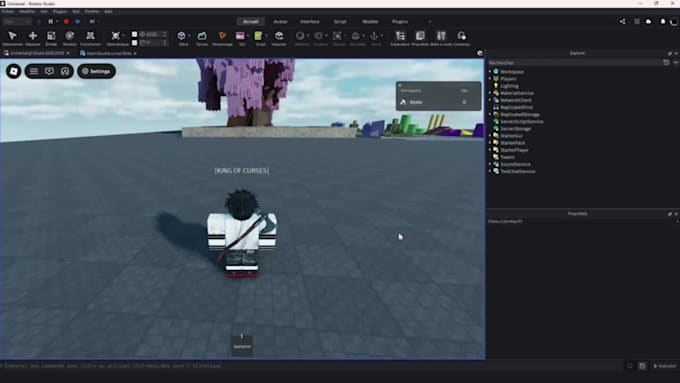Click the Exécuter button in command bar
680x383 pixels.
point(665,366)
